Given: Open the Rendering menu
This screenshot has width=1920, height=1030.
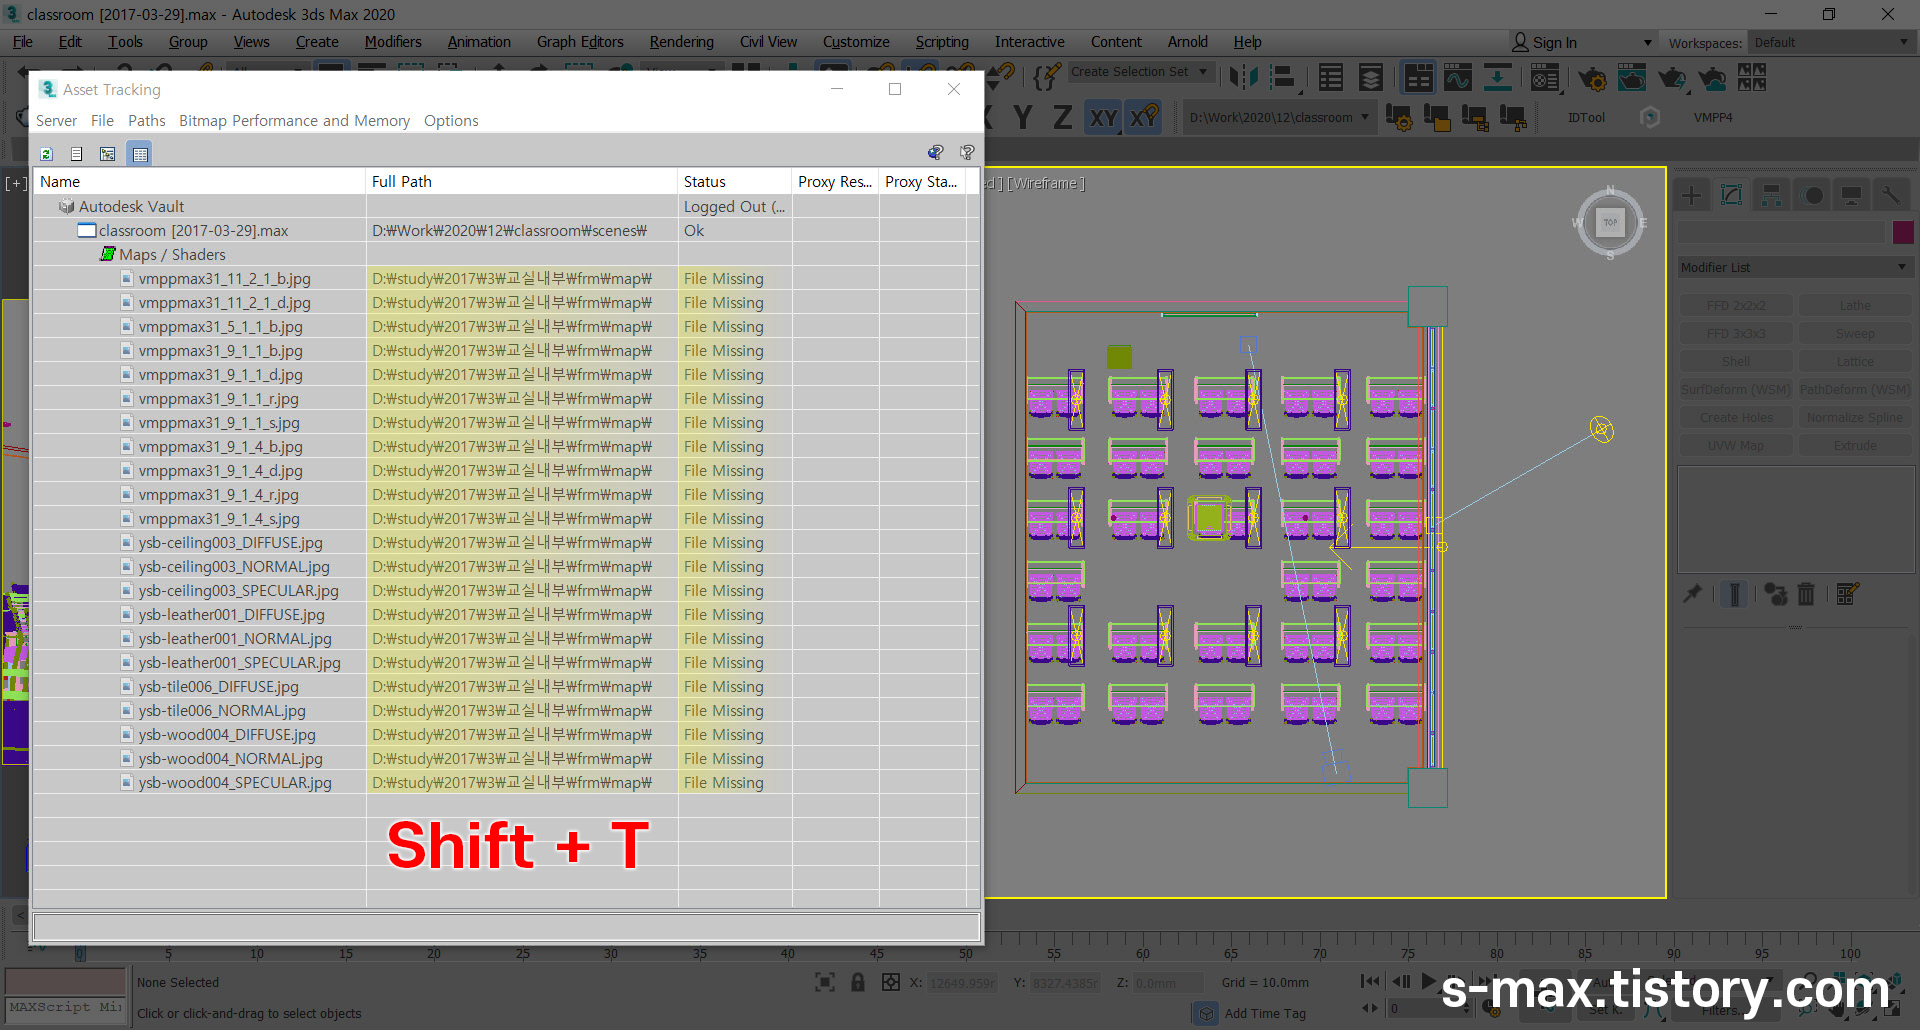Looking at the screenshot, I should point(681,42).
